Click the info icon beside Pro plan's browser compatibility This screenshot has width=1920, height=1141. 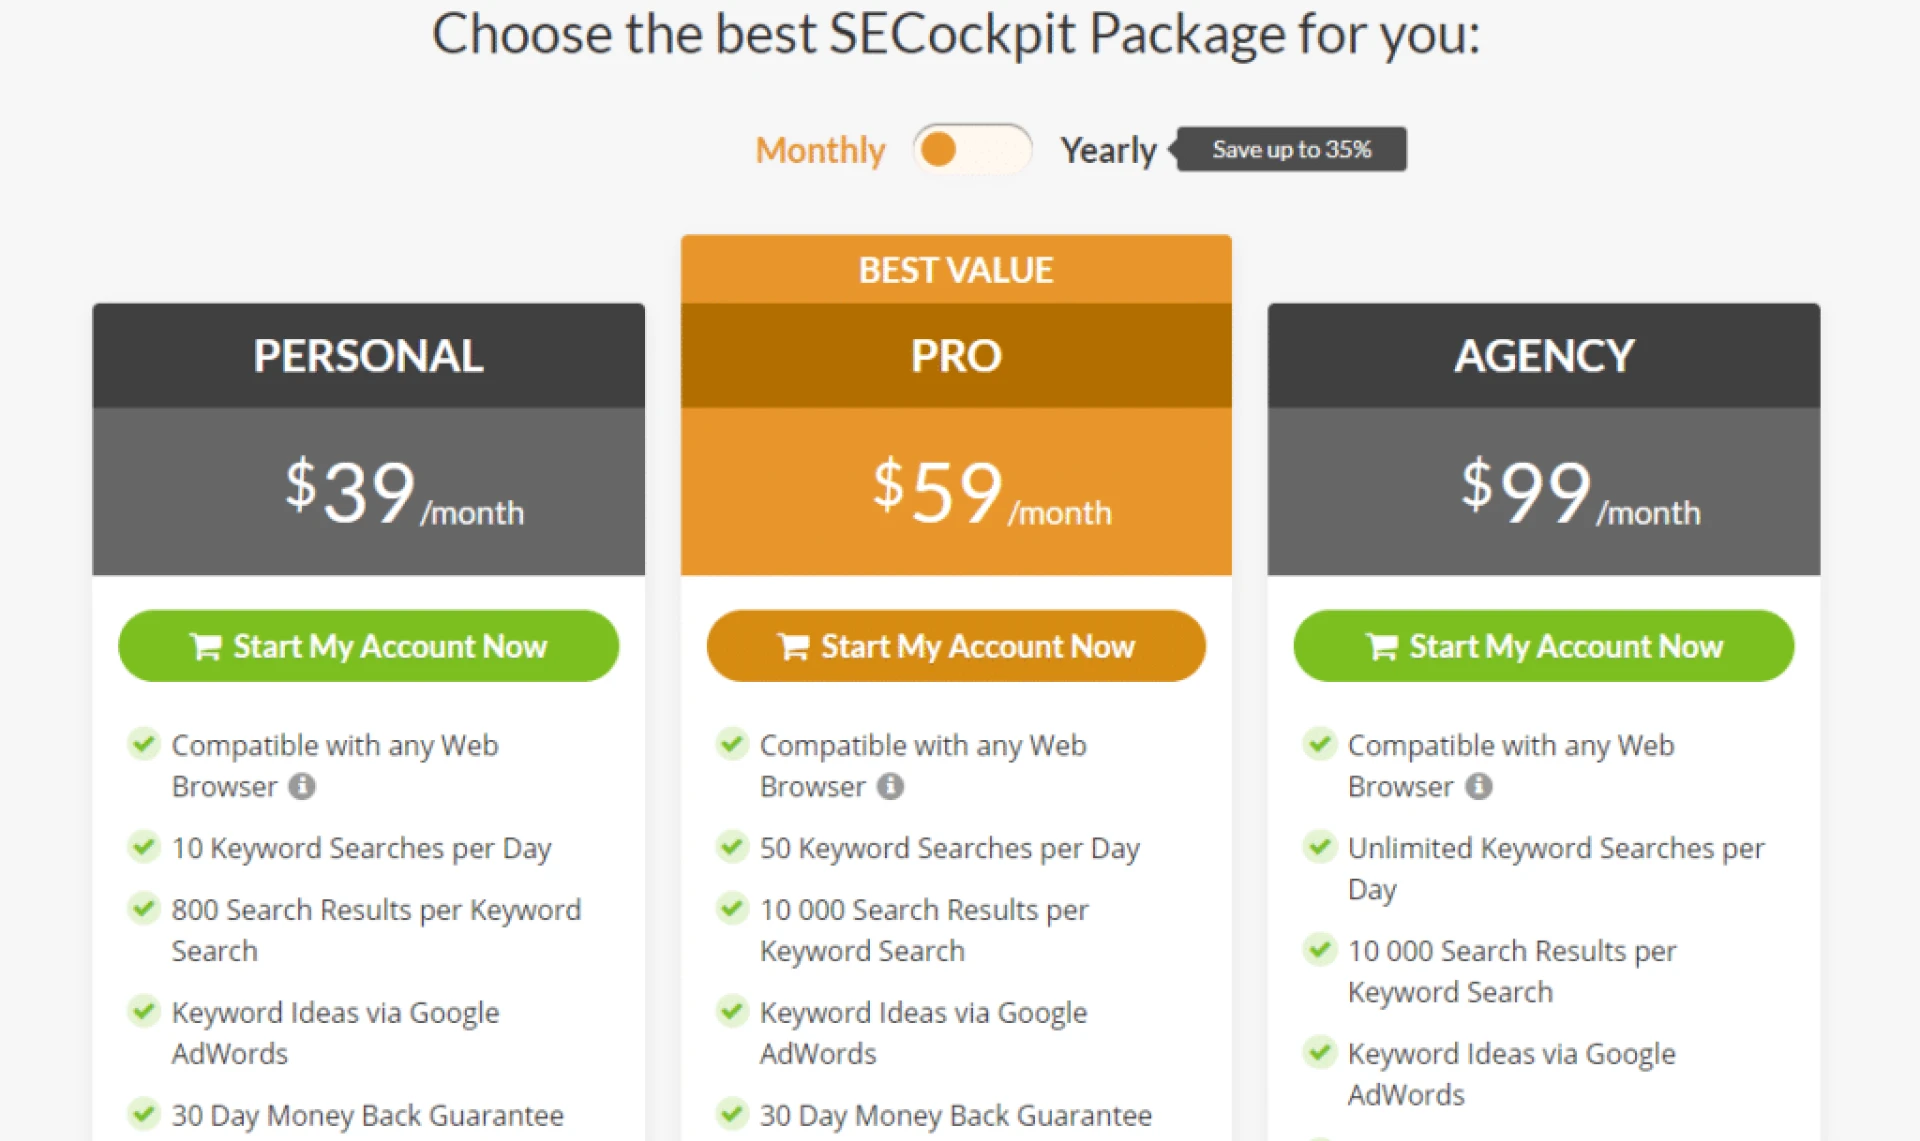click(890, 787)
